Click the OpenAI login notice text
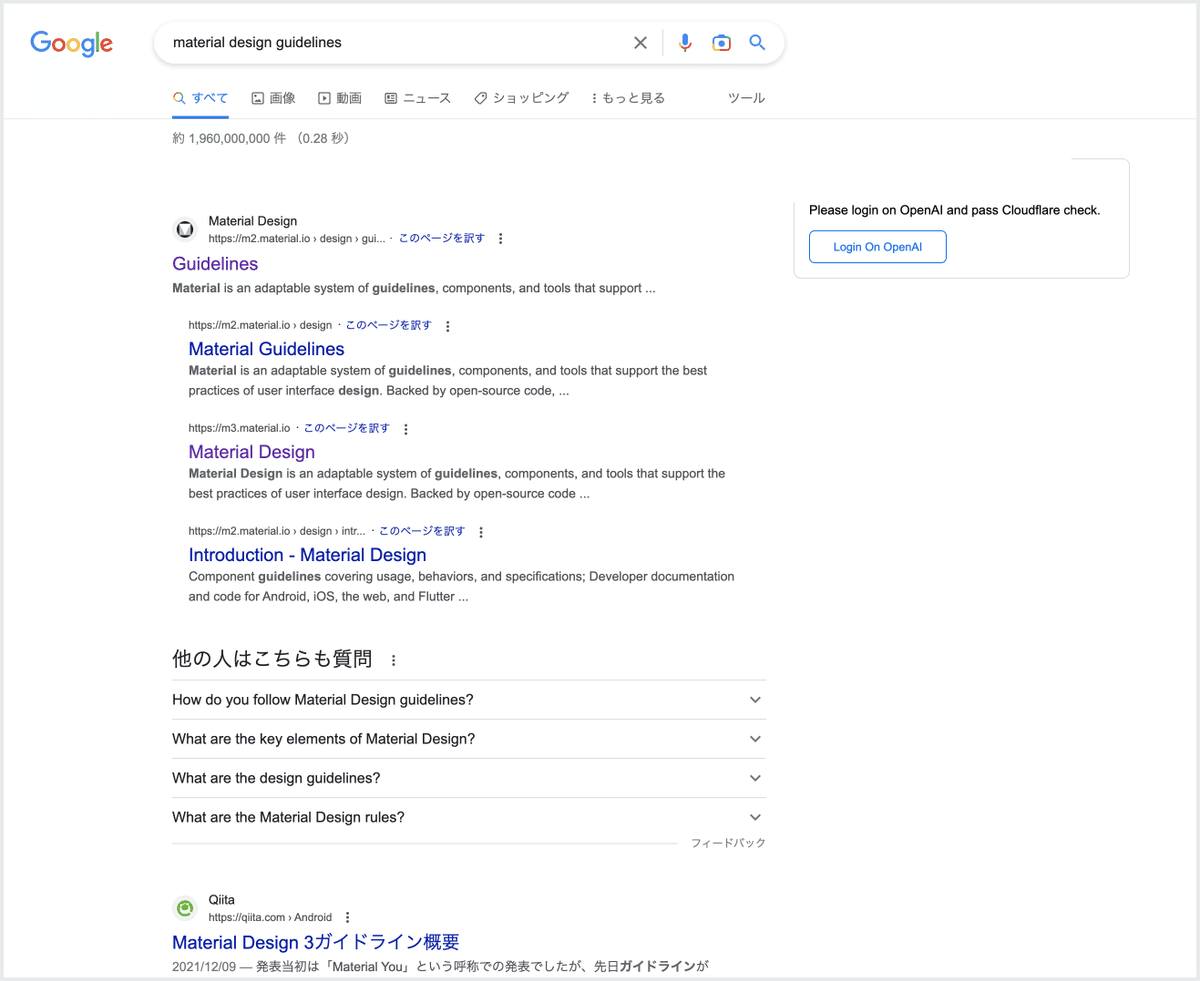This screenshot has width=1200, height=981. 954,210
